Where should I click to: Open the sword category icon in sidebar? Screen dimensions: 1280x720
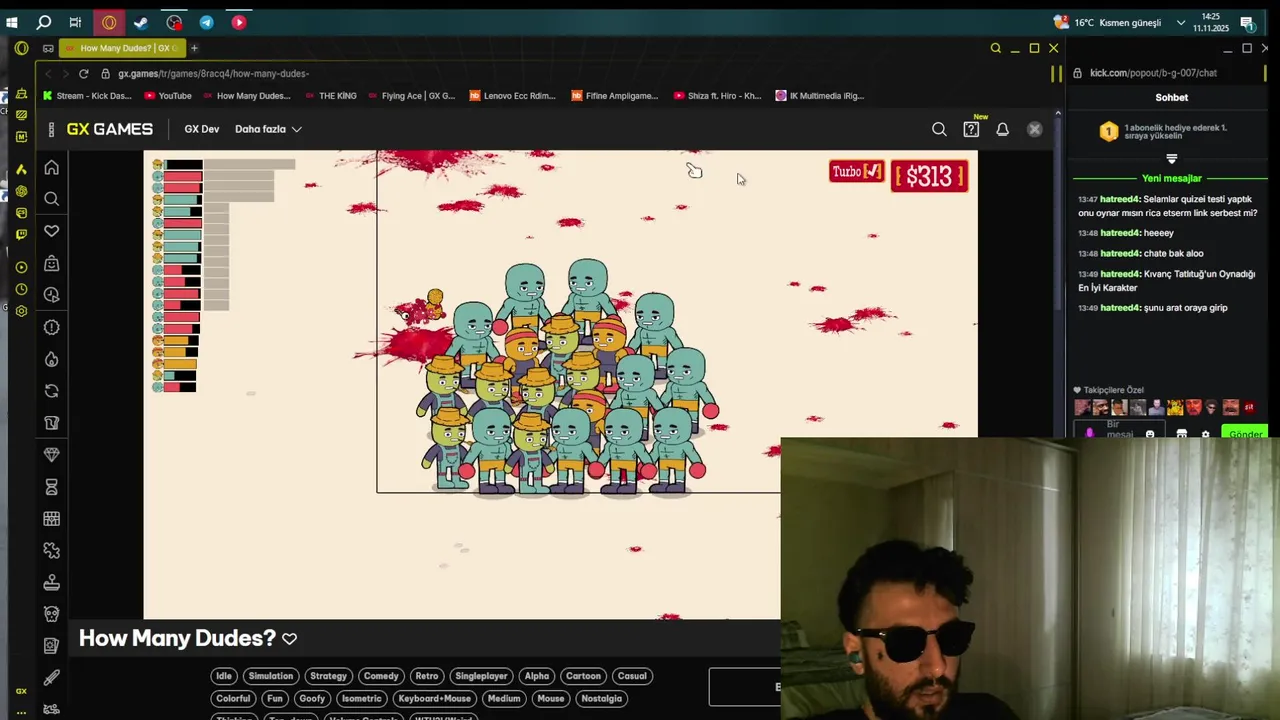click(51, 678)
